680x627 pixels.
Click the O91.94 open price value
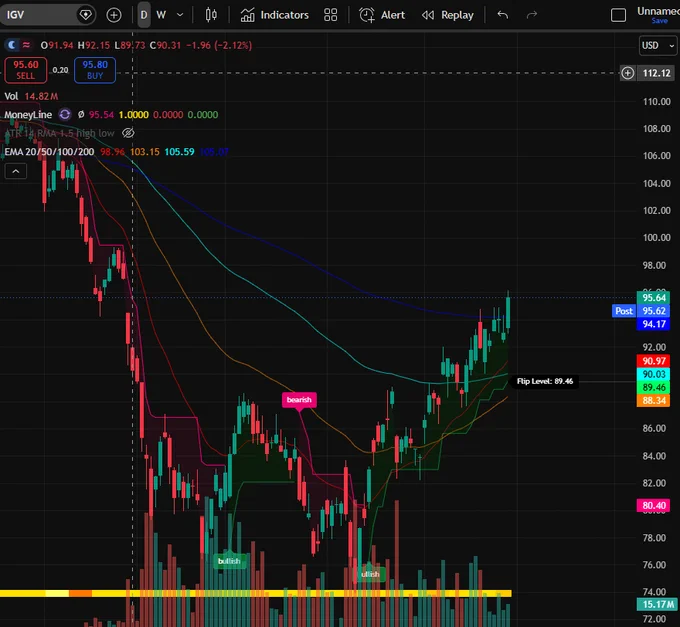[x=57, y=45]
